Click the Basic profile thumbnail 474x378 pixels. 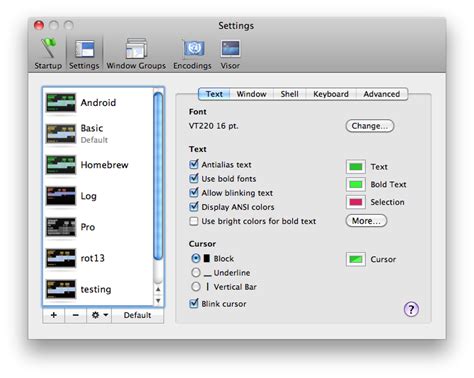pyautogui.click(x=61, y=134)
